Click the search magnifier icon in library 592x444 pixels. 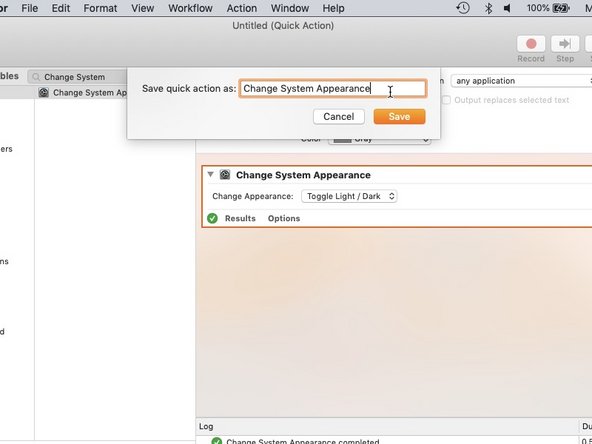point(36,77)
